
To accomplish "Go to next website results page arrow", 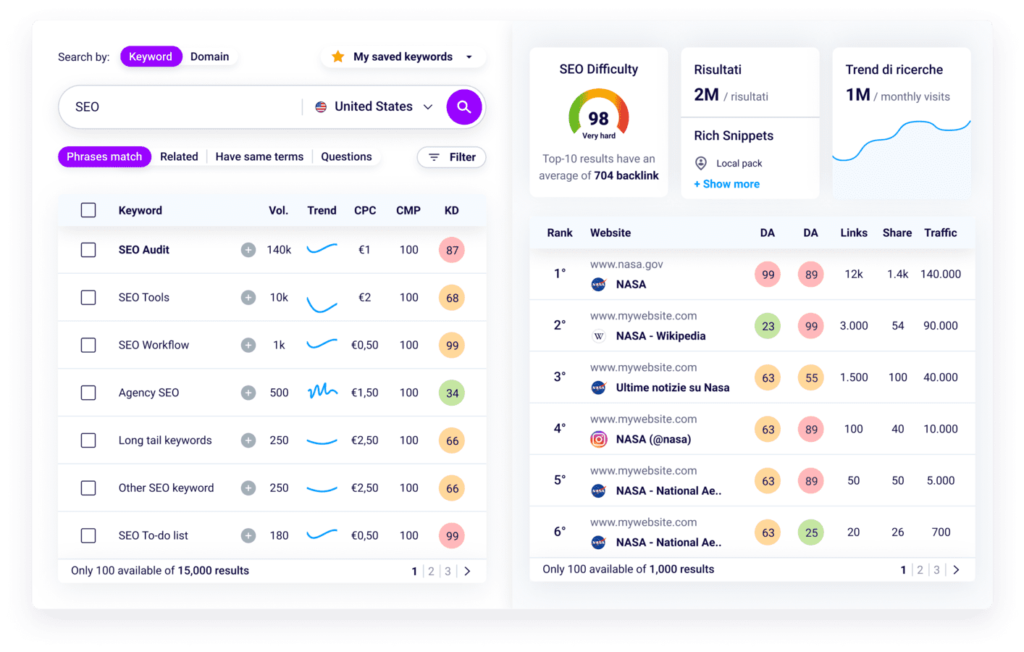I will coord(956,570).
